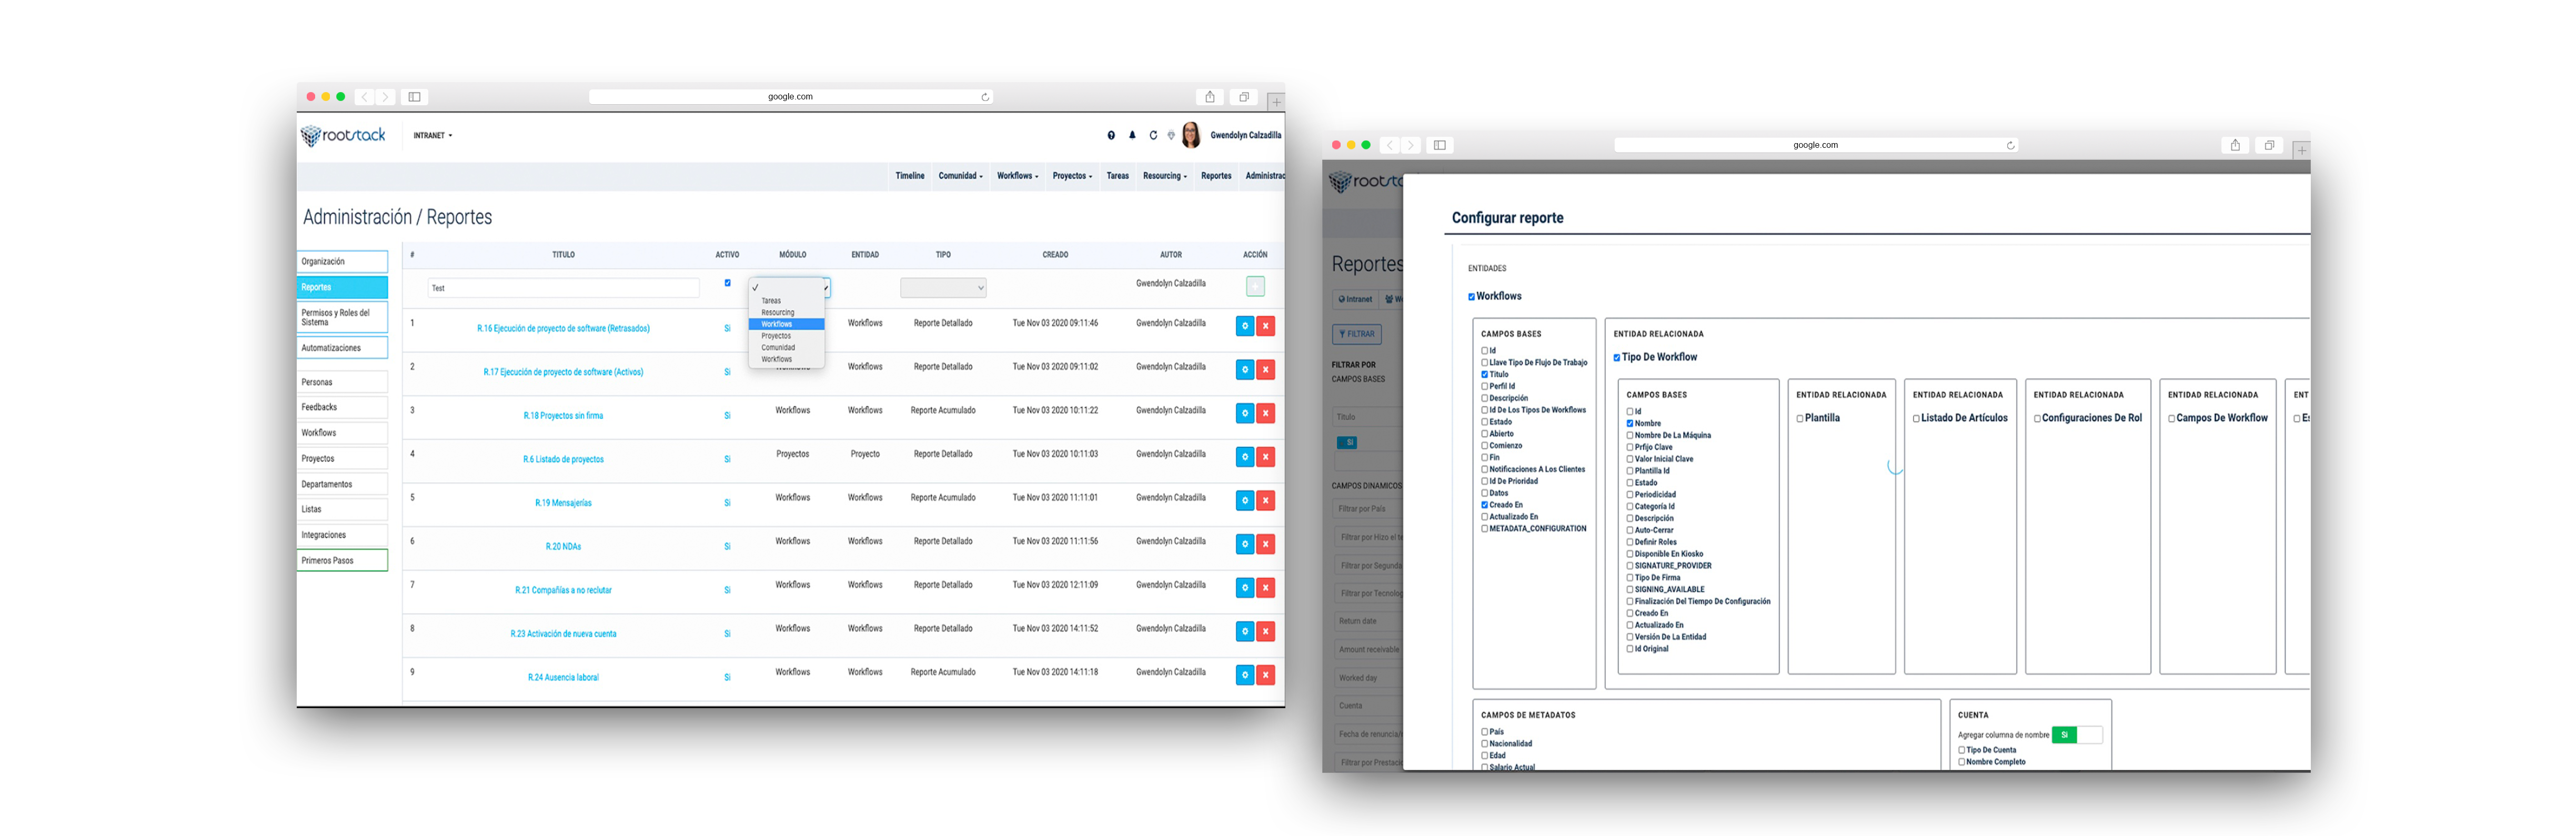The width and height of the screenshot is (2576, 836).
Task: Open report R.17 Ejecución de proyecto (Activos)
Action: tap(563, 372)
